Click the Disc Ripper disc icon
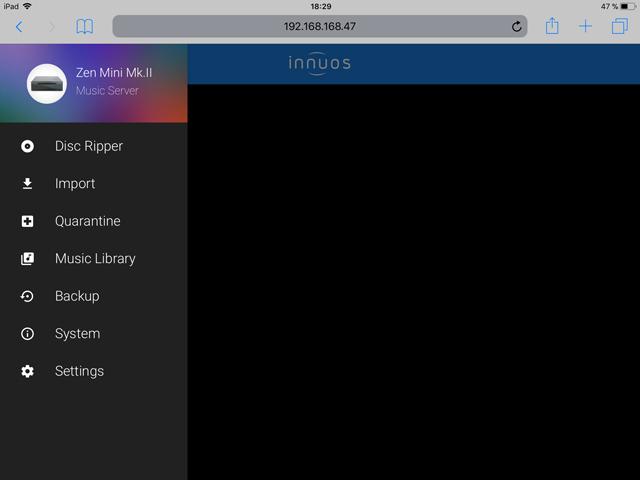 pos(28,146)
